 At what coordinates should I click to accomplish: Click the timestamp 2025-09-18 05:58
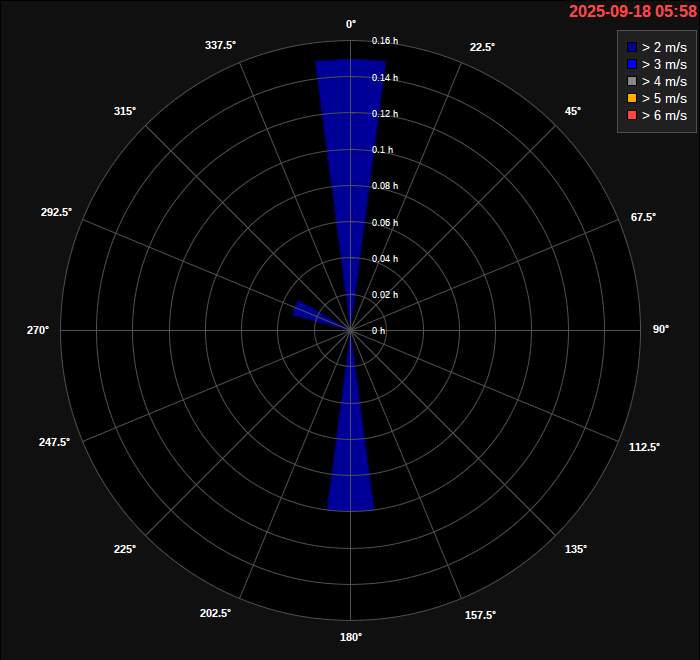pyautogui.click(x=633, y=11)
